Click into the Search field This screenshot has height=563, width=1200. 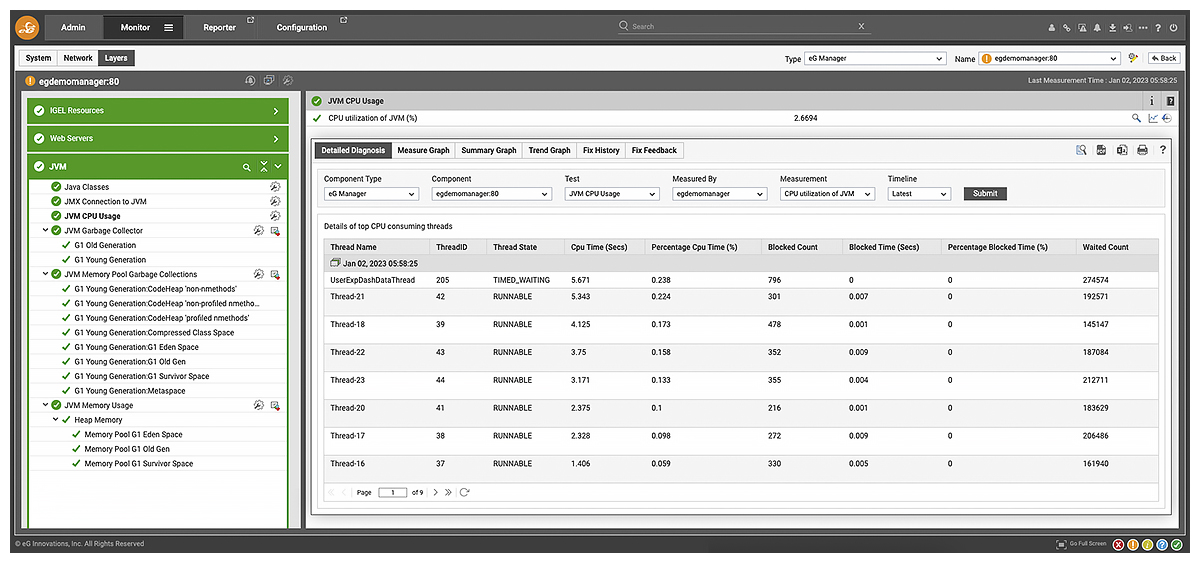[741, 26]
